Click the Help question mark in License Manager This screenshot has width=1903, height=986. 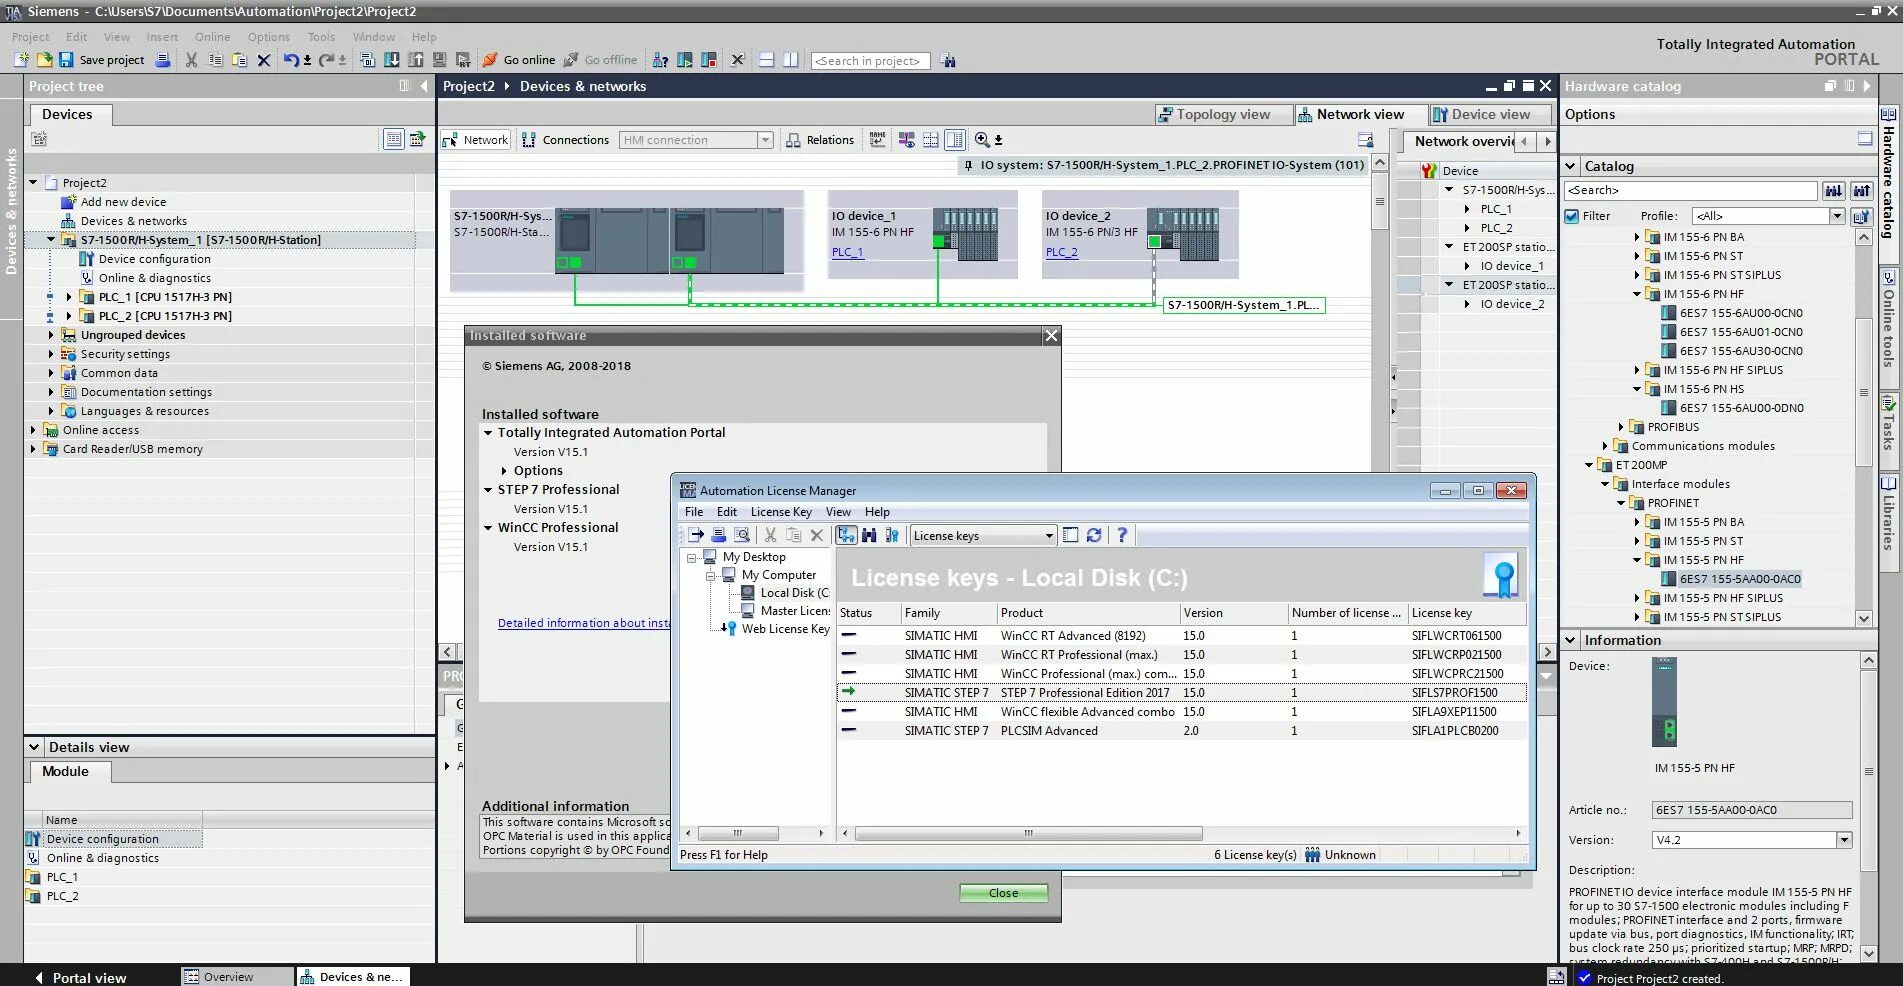pyautogui.click(x=1122, y=535)
